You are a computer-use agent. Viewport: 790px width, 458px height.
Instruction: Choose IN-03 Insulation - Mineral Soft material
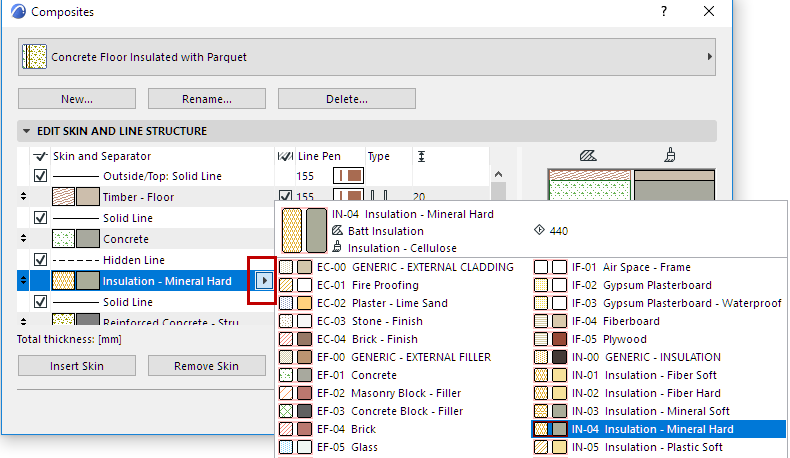659,411
